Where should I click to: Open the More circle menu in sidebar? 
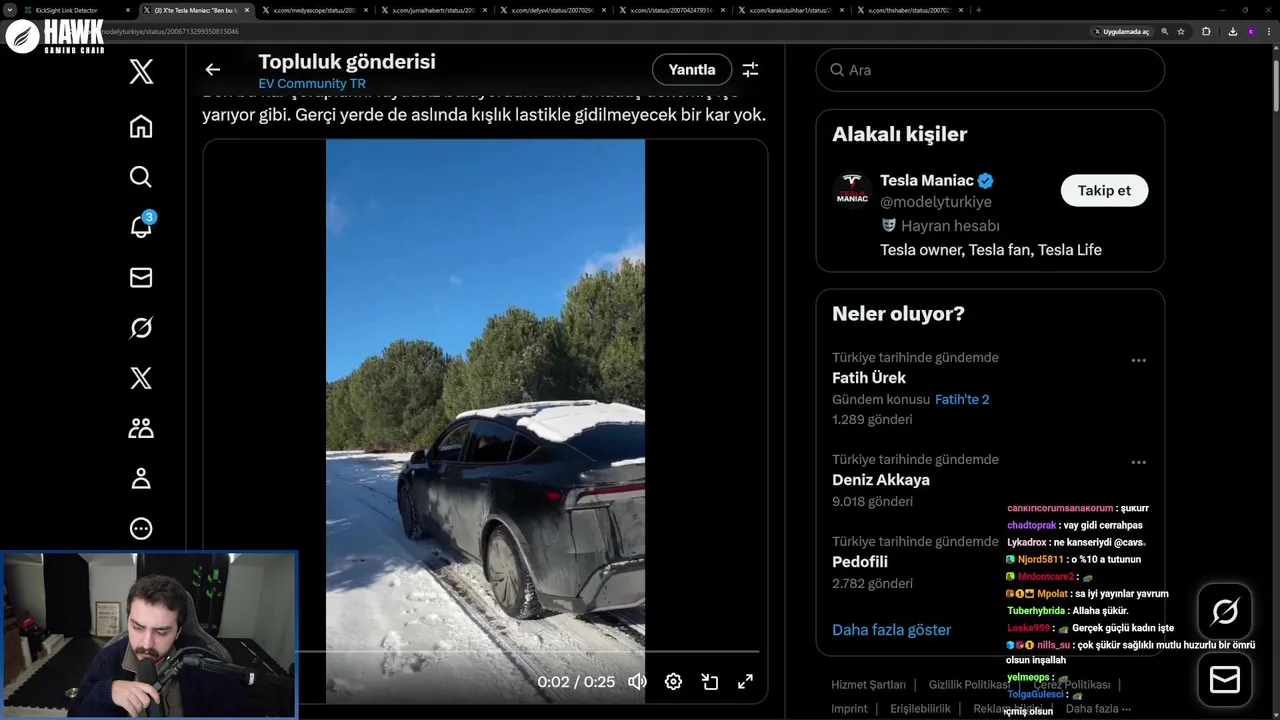click(141, 528)
